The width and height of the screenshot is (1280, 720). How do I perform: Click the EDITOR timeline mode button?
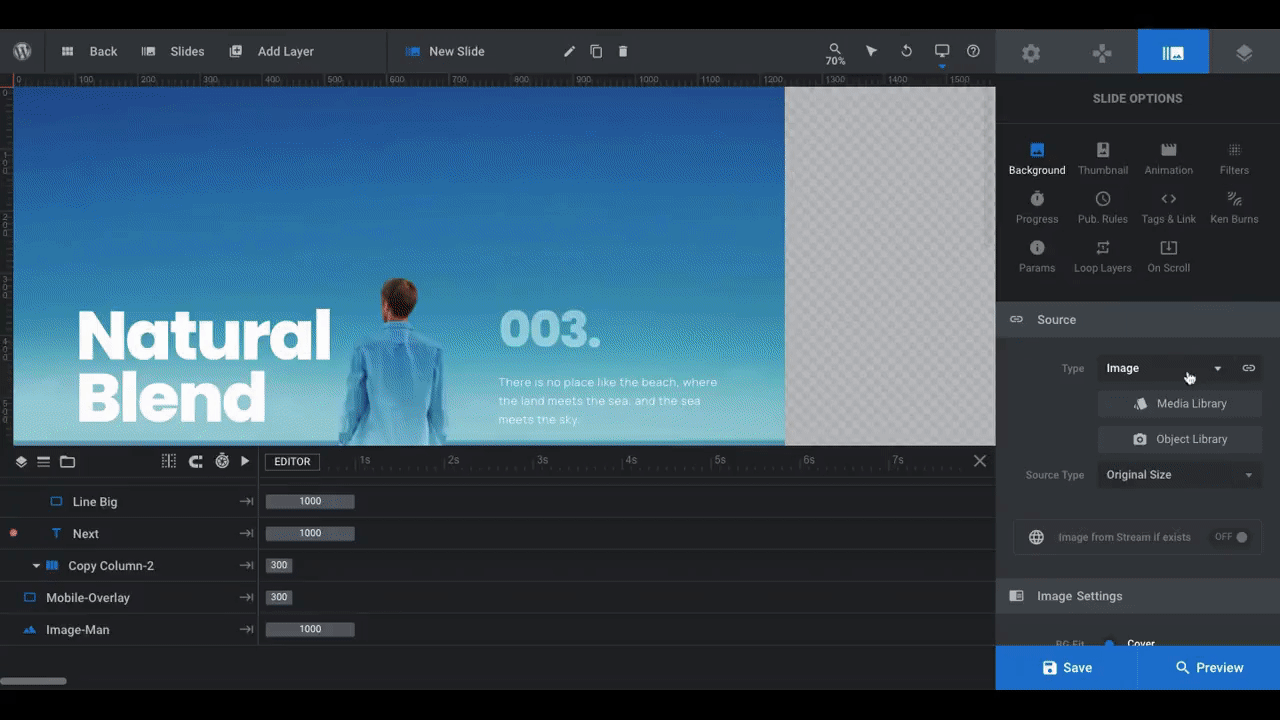pyautogui.click(x=292, y=461)
